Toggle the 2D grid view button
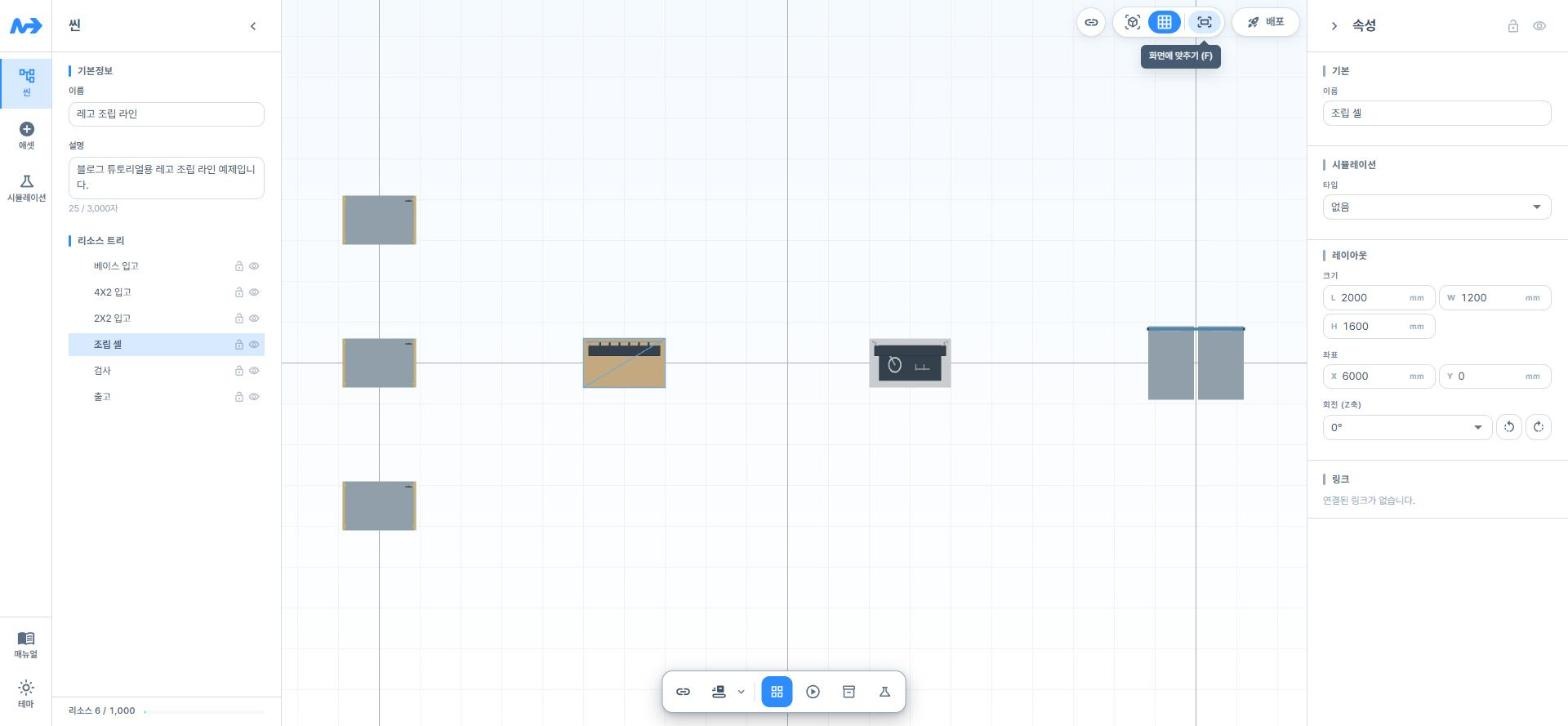The width and height of the screenshot is (1568, 726). [x=1164, y=22]
